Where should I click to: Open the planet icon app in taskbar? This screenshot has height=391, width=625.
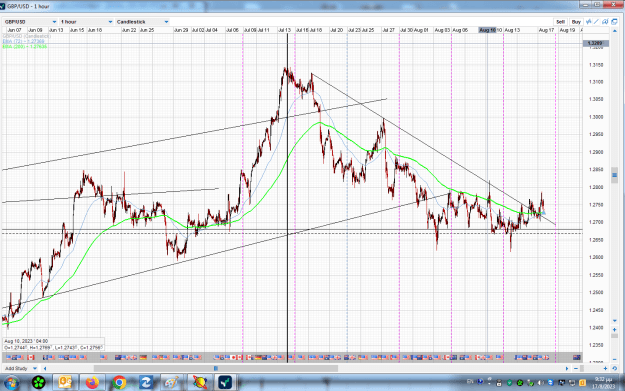[x=200, y=383]
